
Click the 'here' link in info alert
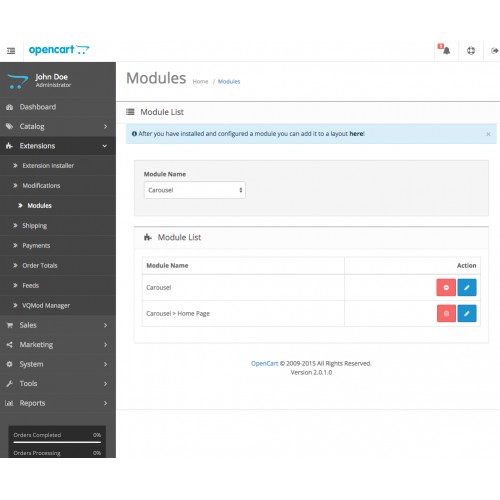(356, 134)
